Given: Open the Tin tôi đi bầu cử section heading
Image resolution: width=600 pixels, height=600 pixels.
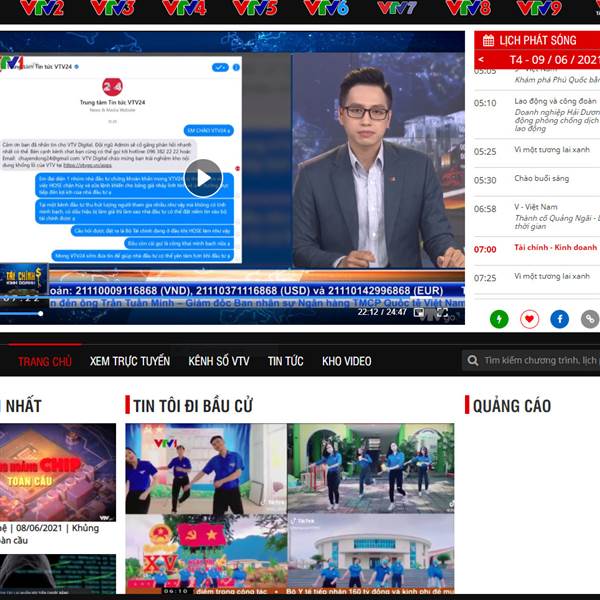Looking at the screenshot, I should point(193,406).
